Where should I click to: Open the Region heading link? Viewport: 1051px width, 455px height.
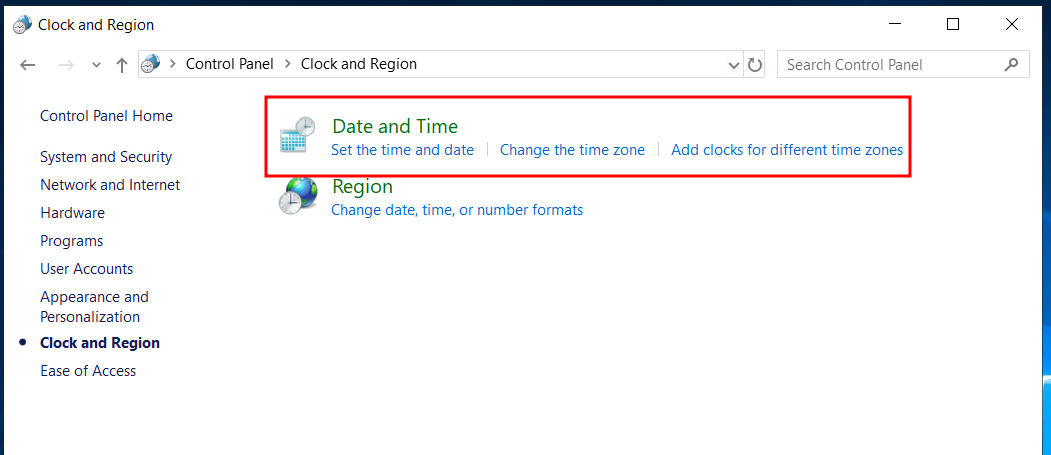pos(363,186)
